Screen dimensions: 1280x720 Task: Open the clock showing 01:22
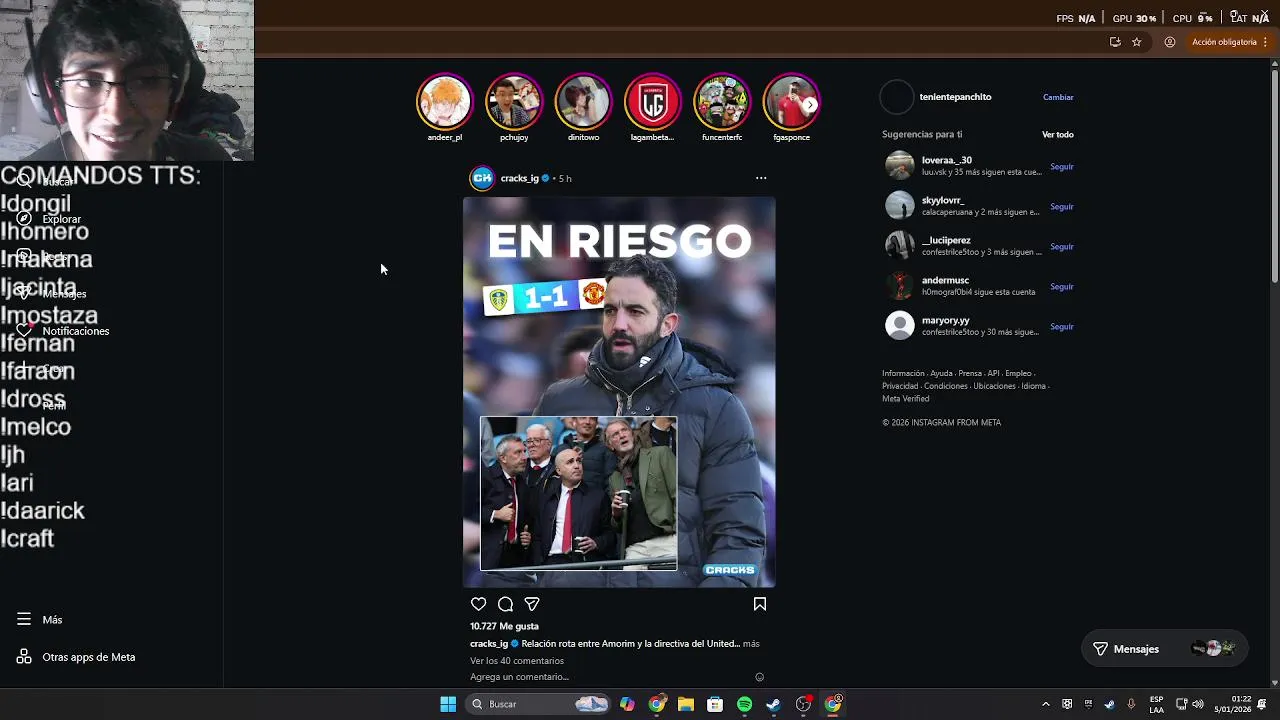(1232, 704)
